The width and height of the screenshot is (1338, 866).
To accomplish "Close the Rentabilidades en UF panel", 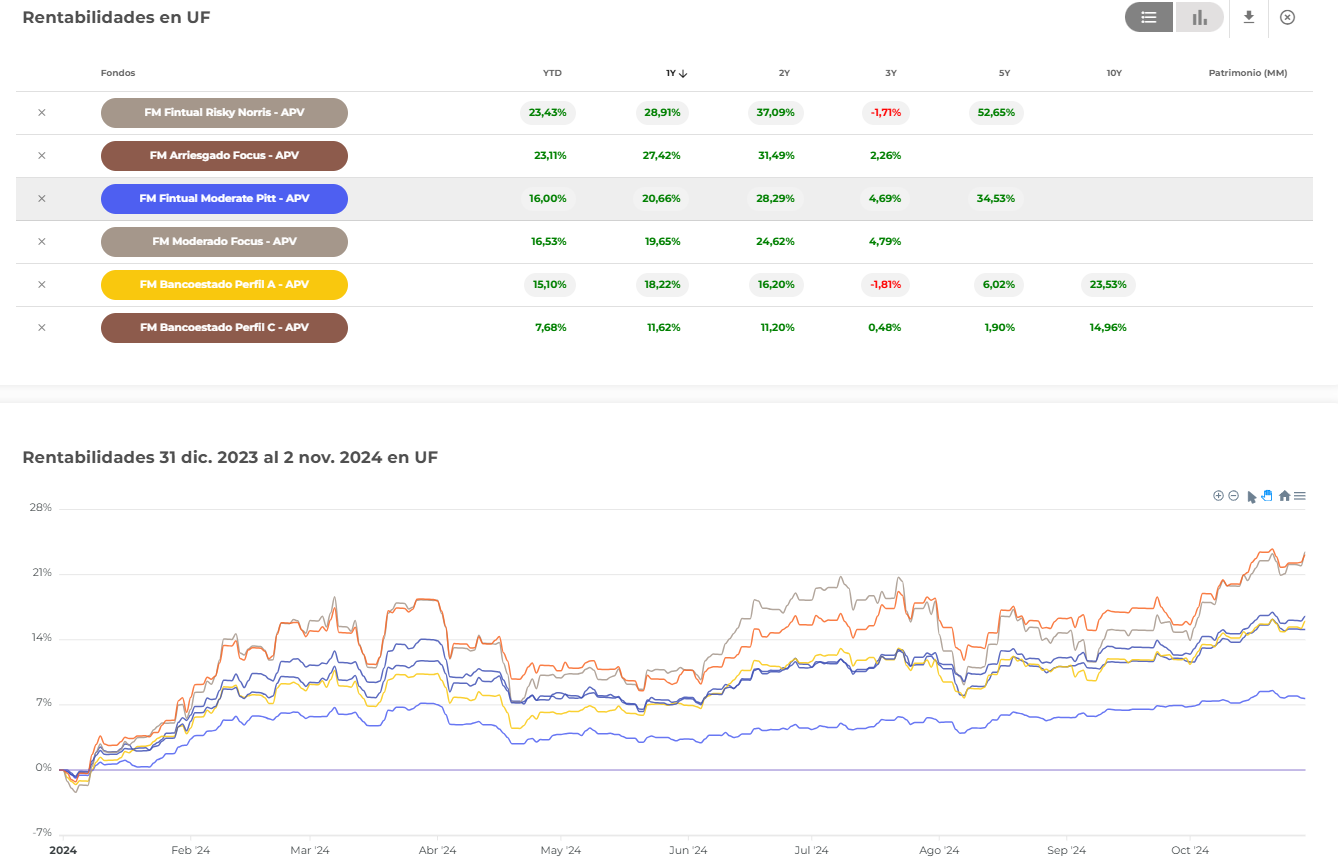I will pos(1287,17).
